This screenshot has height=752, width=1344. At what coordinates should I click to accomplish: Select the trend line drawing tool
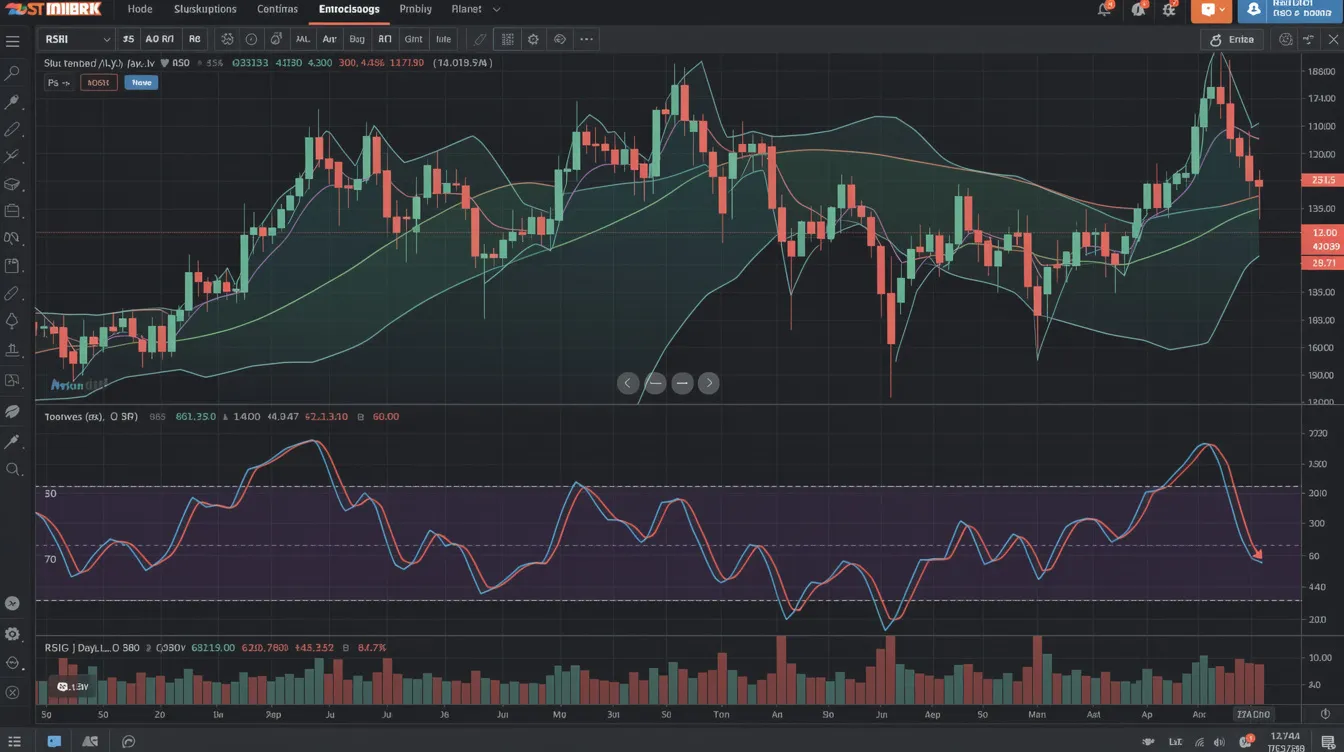click(13, 129)
